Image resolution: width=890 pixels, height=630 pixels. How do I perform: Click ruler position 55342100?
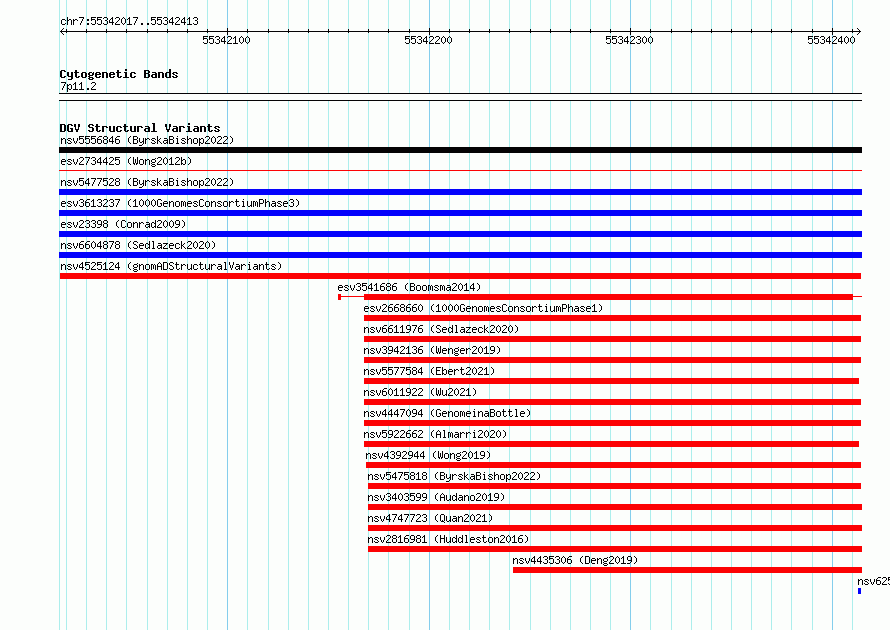pyautogui.click(x=226, y=40)
